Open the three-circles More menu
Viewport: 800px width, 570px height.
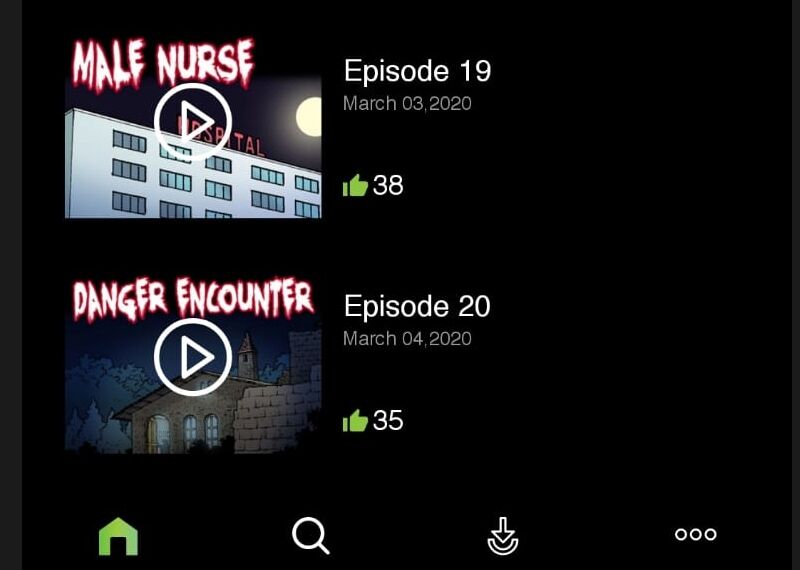coord(695,534)
